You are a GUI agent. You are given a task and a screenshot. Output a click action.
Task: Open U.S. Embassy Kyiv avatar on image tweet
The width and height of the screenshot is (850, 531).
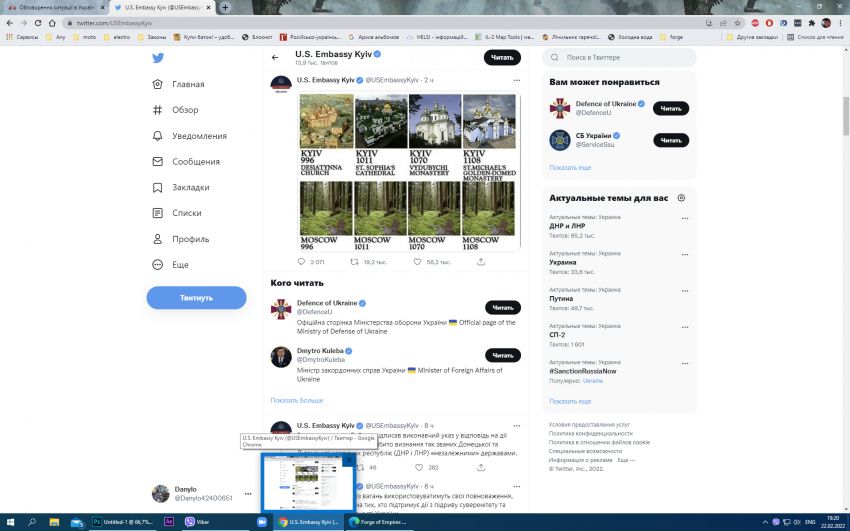(x=281, y=85)
